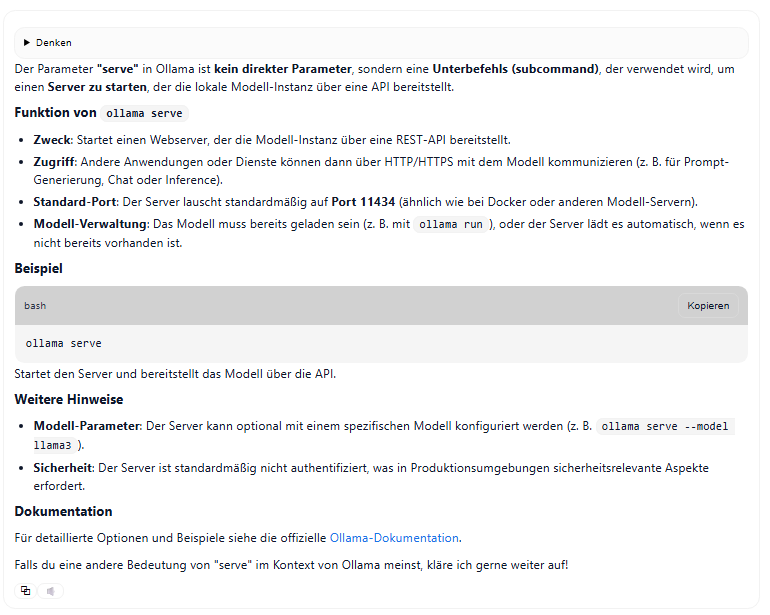The image size is (770, 615).
Task: Click the inline 'ollama run' code snippet
Action: (451, 224)
